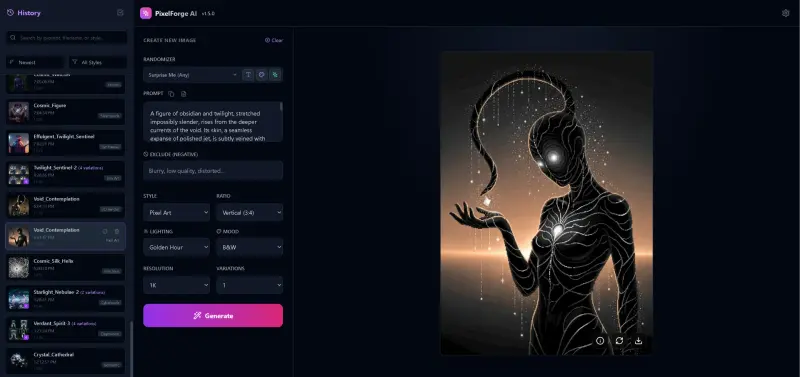Click the v1.5.0 version label

pyautogui.click(x=208, y=14)
